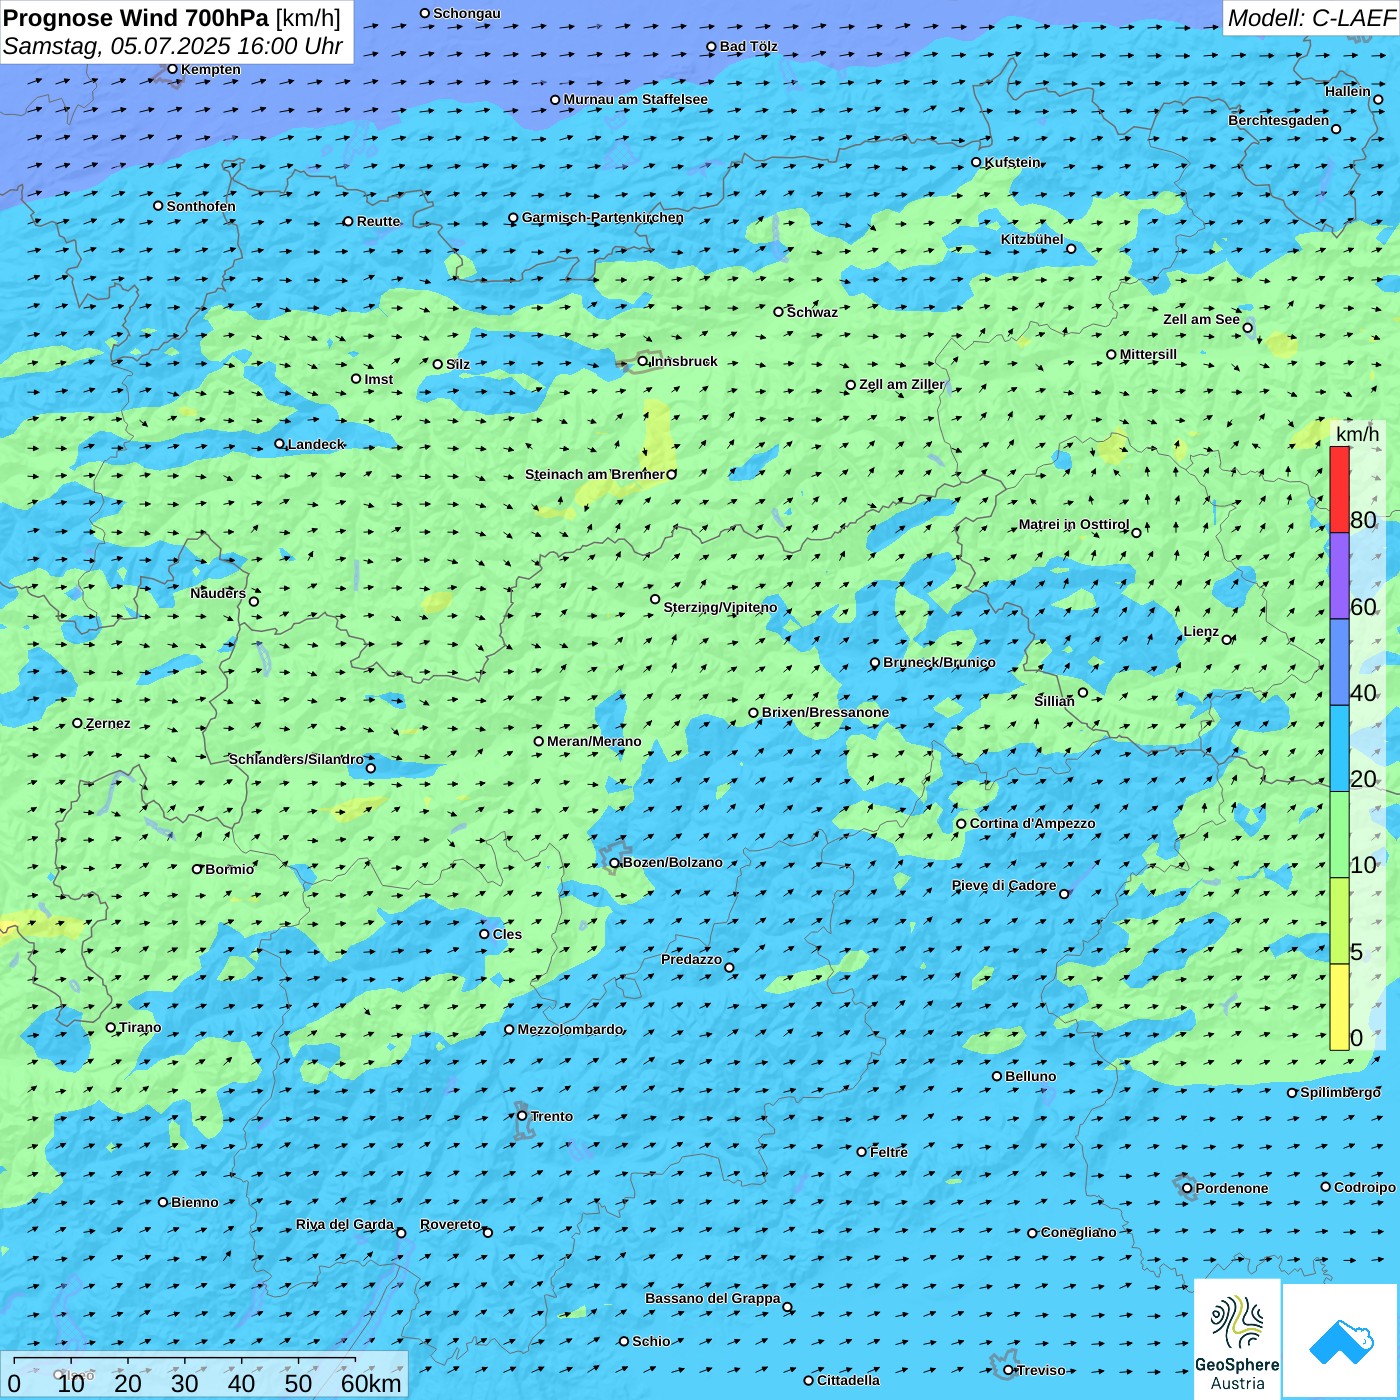Click the Trento city marker
Viewport: 1400px width, 1400px height.
522,1116
